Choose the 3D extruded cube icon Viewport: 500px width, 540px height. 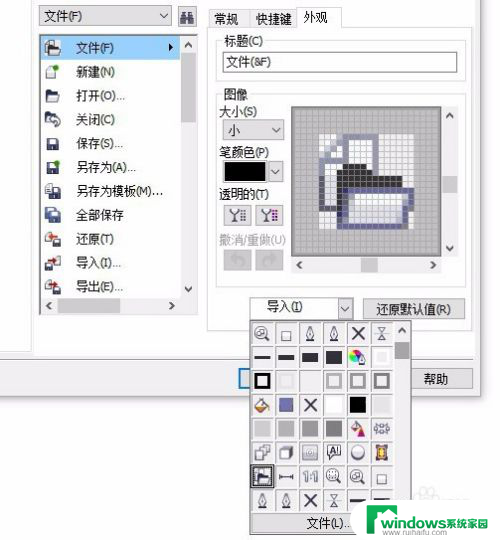[x=286, y=453]
